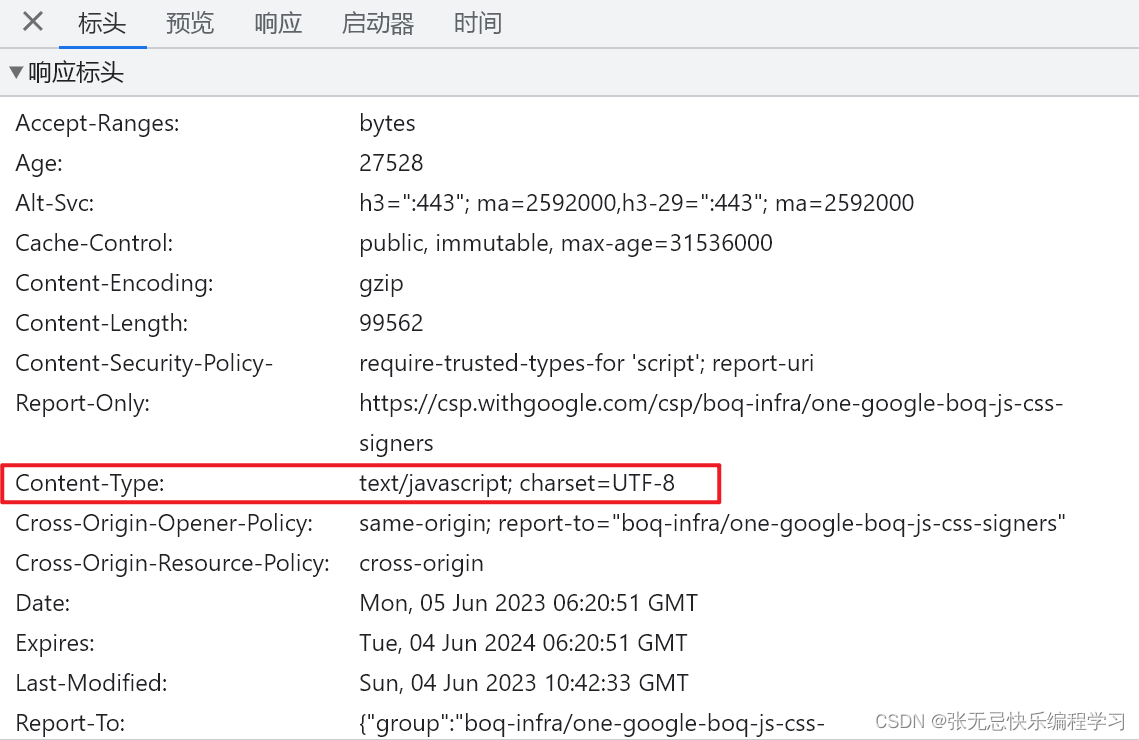
Task: Collapse the 响应标头 section
Action: (15, 71)
